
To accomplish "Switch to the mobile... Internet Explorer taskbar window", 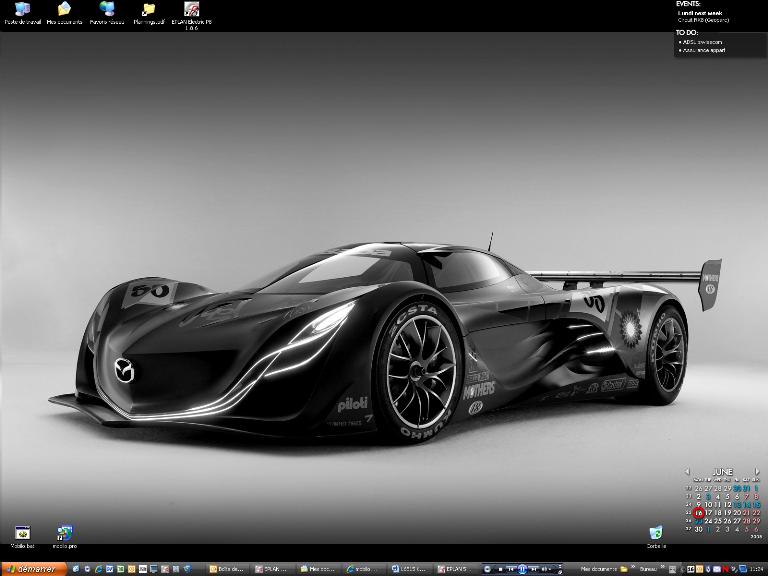I will [x=363, y=569].
